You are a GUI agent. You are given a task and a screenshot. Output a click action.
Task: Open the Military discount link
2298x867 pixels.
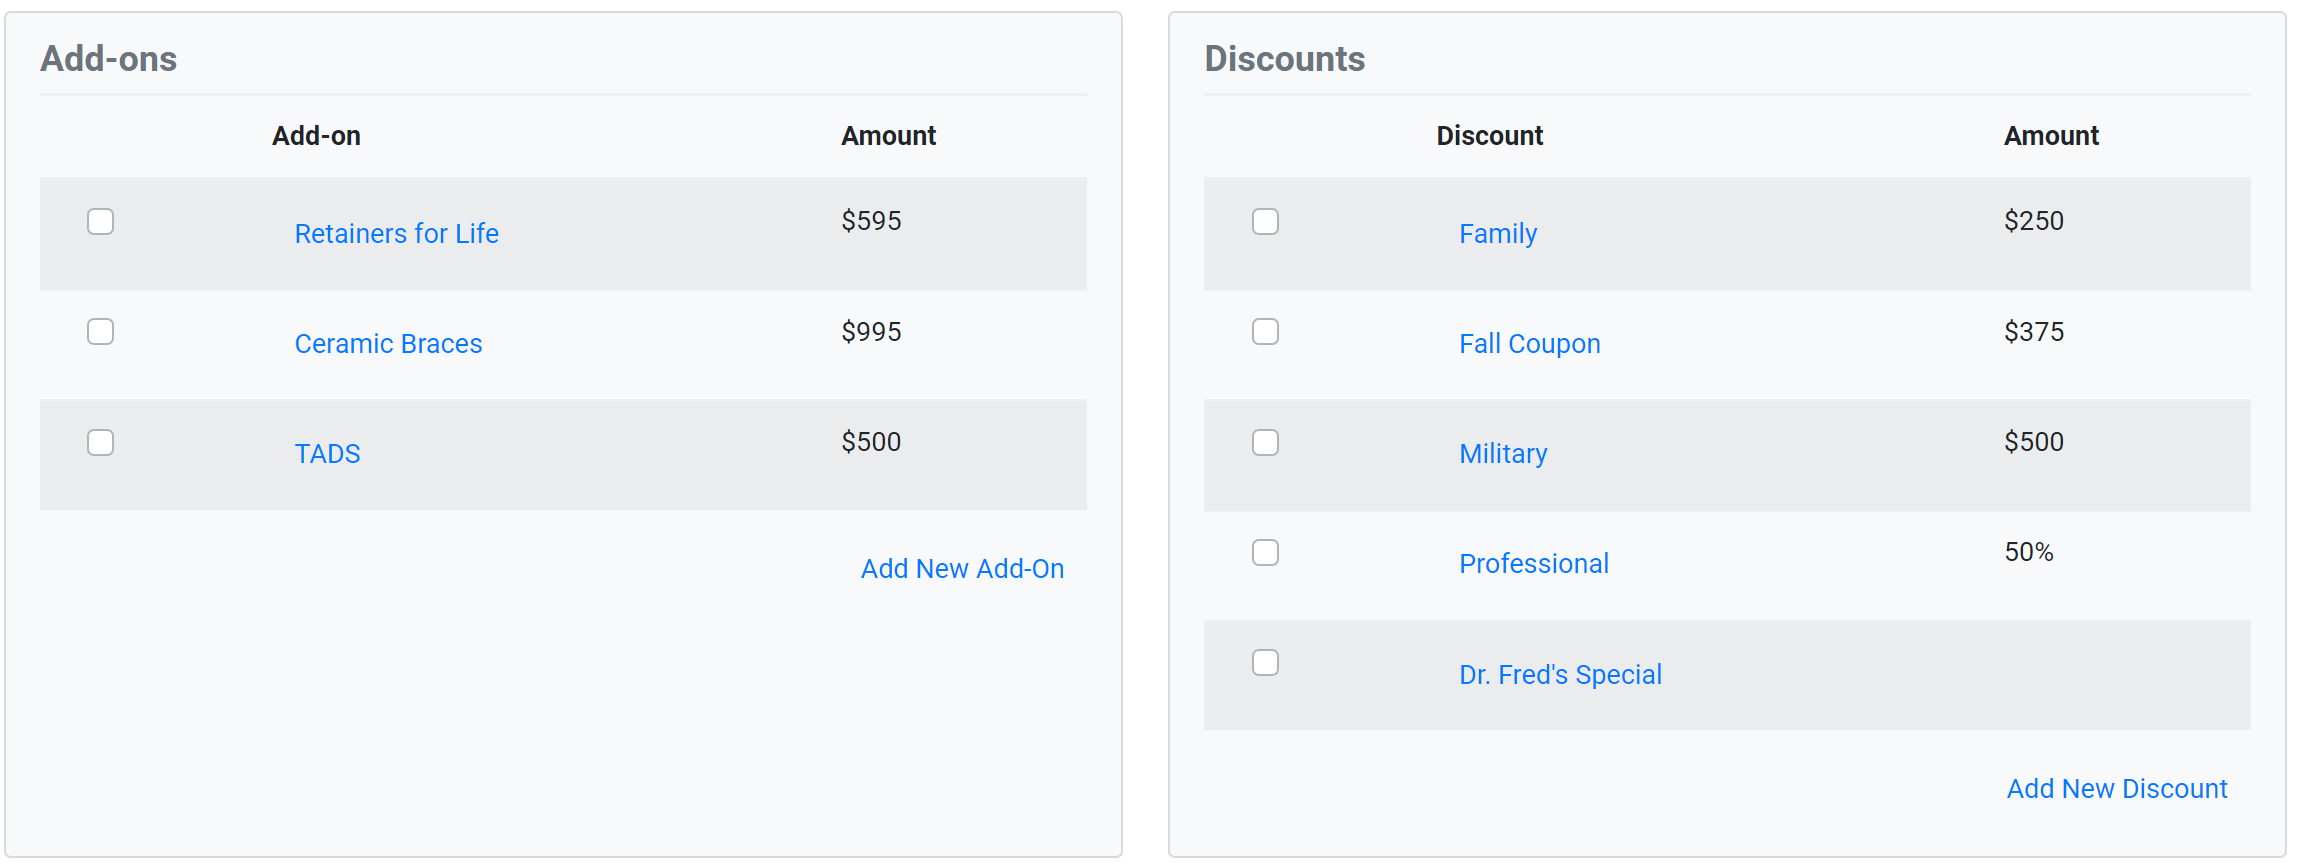(x=1502, y=453)
